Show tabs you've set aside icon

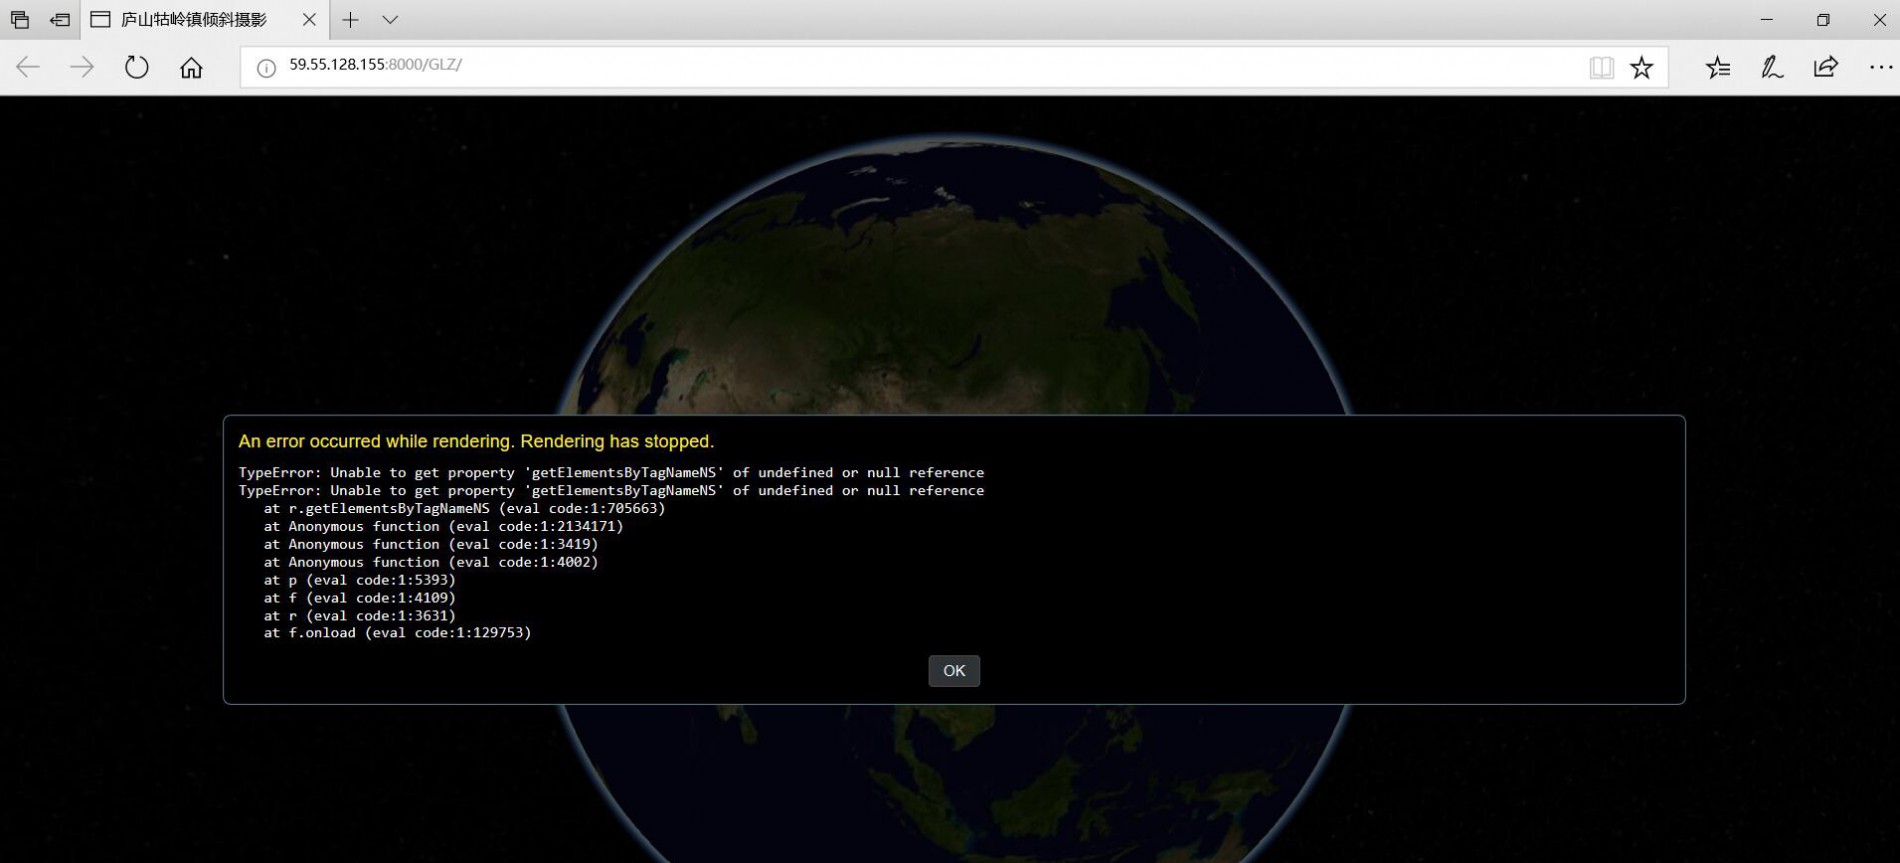click(x=19, y=20)
